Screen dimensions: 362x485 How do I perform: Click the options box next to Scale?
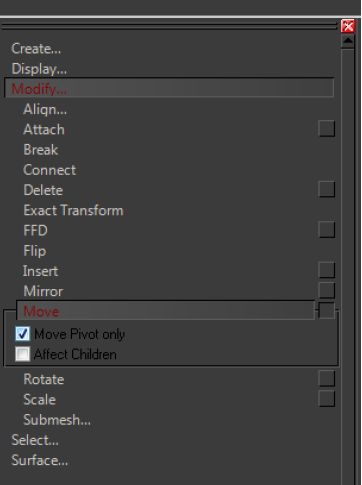pyautogui.click(x=326, y=399)
